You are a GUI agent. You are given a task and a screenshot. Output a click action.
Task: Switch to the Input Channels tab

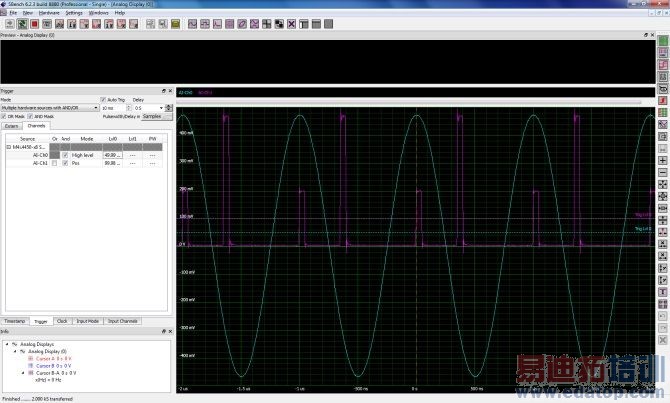[x=124, y=321]
